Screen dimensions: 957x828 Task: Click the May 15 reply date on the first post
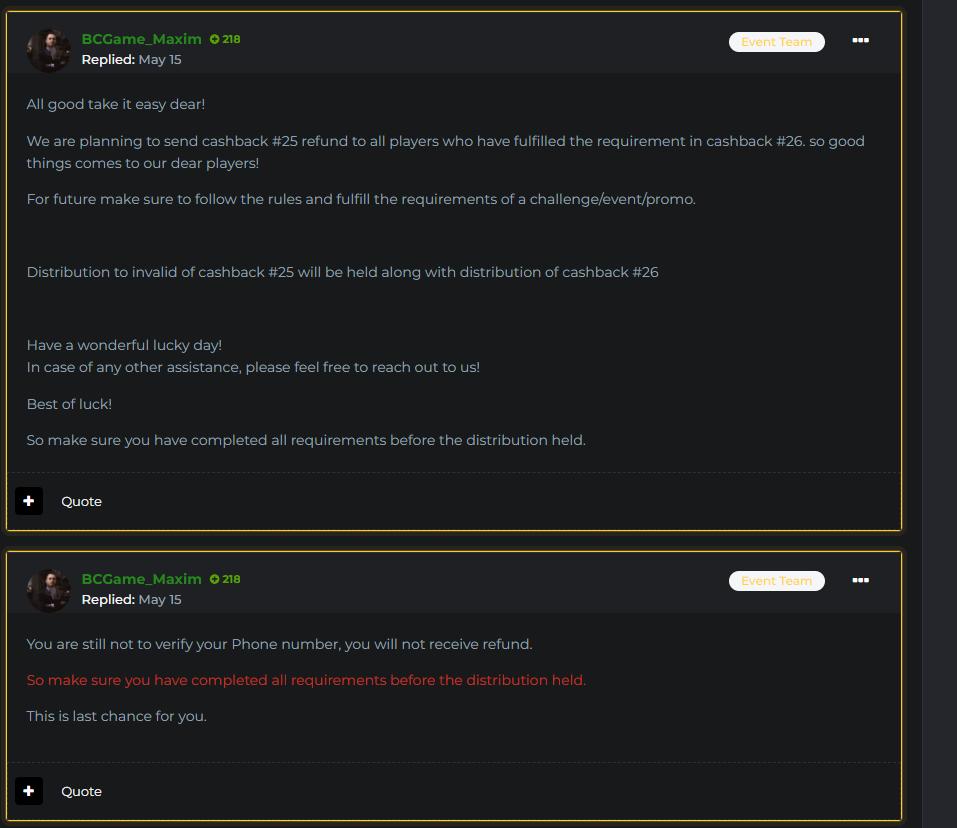tap(160, 60)
